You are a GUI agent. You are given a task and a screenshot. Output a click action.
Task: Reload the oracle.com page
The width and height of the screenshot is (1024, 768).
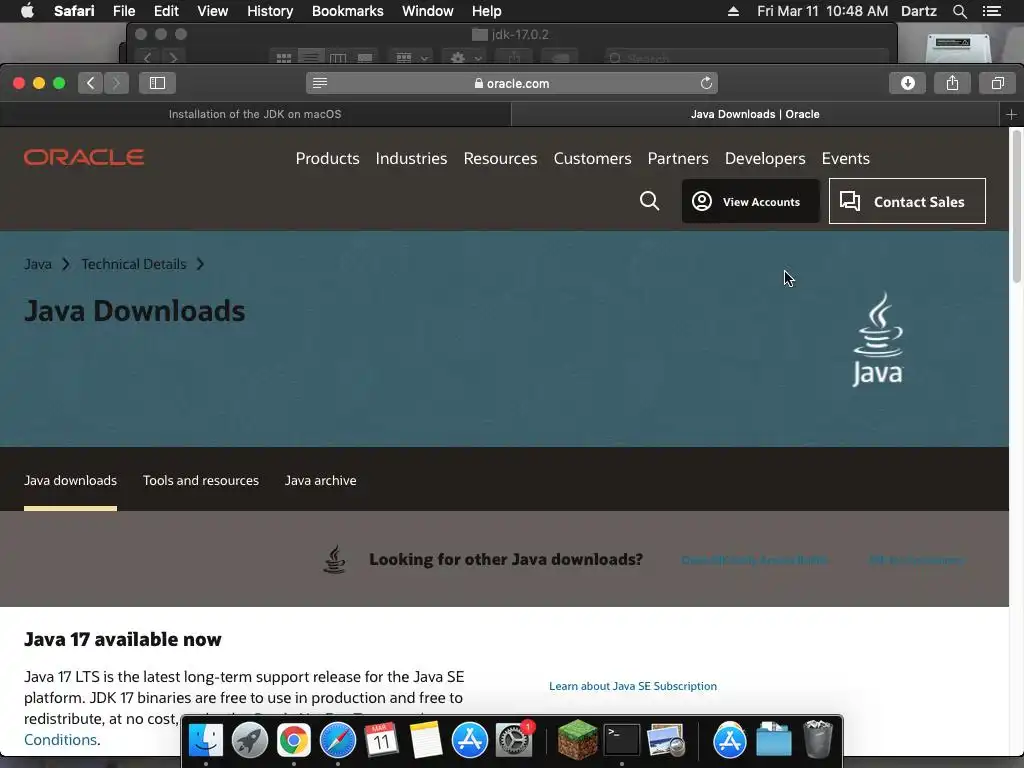point(706,83)
